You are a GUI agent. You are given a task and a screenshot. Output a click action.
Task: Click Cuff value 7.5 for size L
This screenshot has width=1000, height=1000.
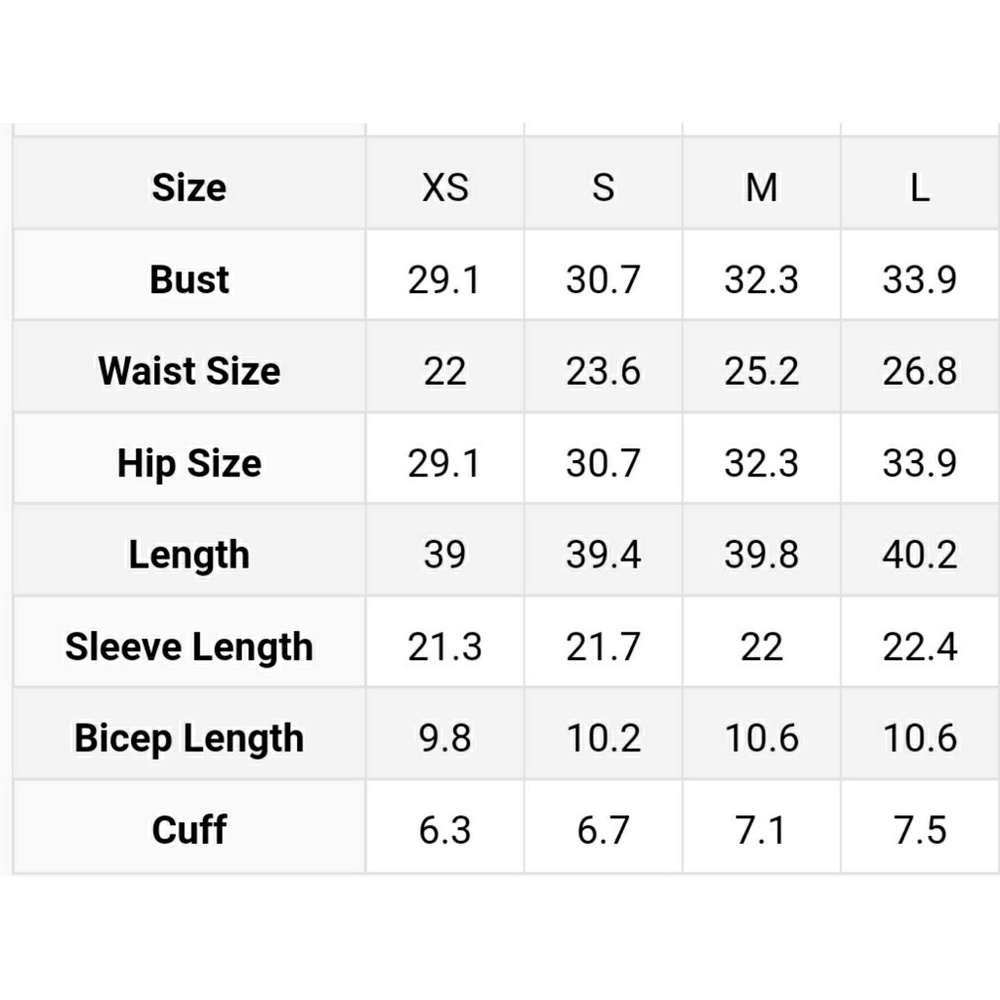tap(919, 830)
